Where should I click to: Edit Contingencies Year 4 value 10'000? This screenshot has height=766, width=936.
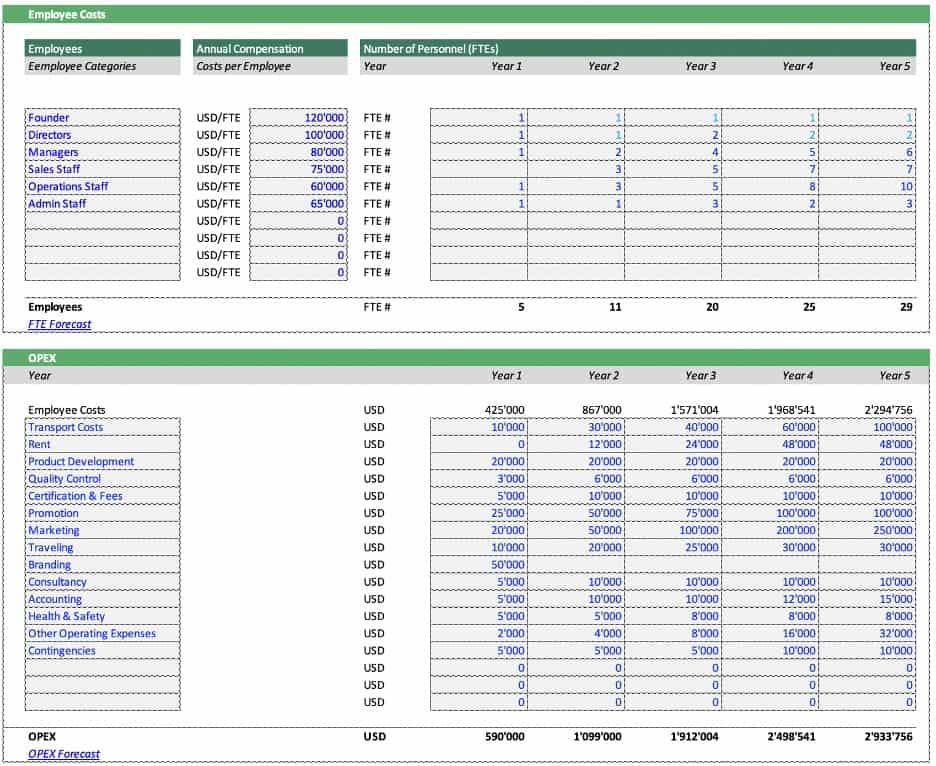(x=769, y=651)
